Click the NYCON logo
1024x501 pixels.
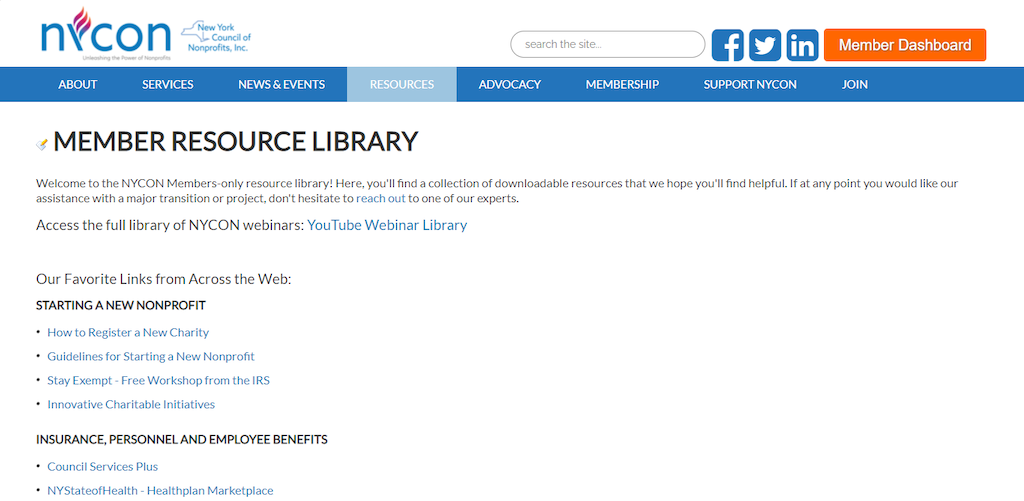pos(106,33)
